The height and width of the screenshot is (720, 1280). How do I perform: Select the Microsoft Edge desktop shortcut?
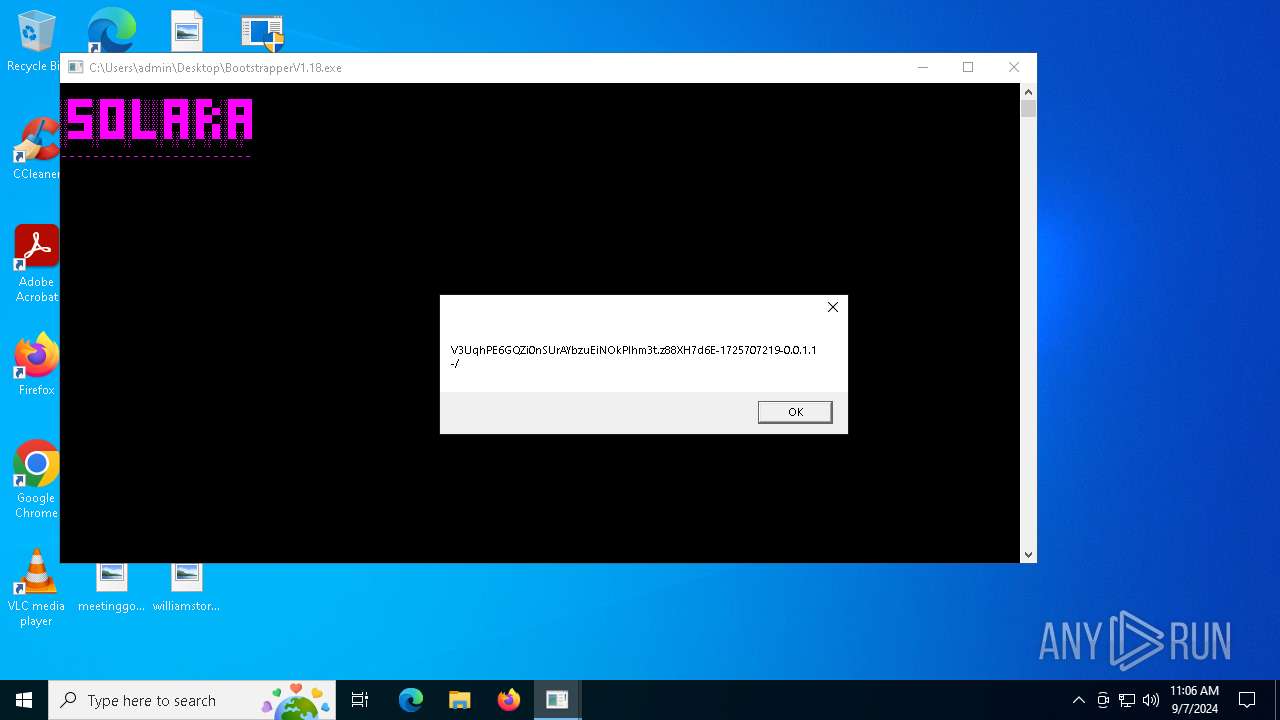click(111, 30)
